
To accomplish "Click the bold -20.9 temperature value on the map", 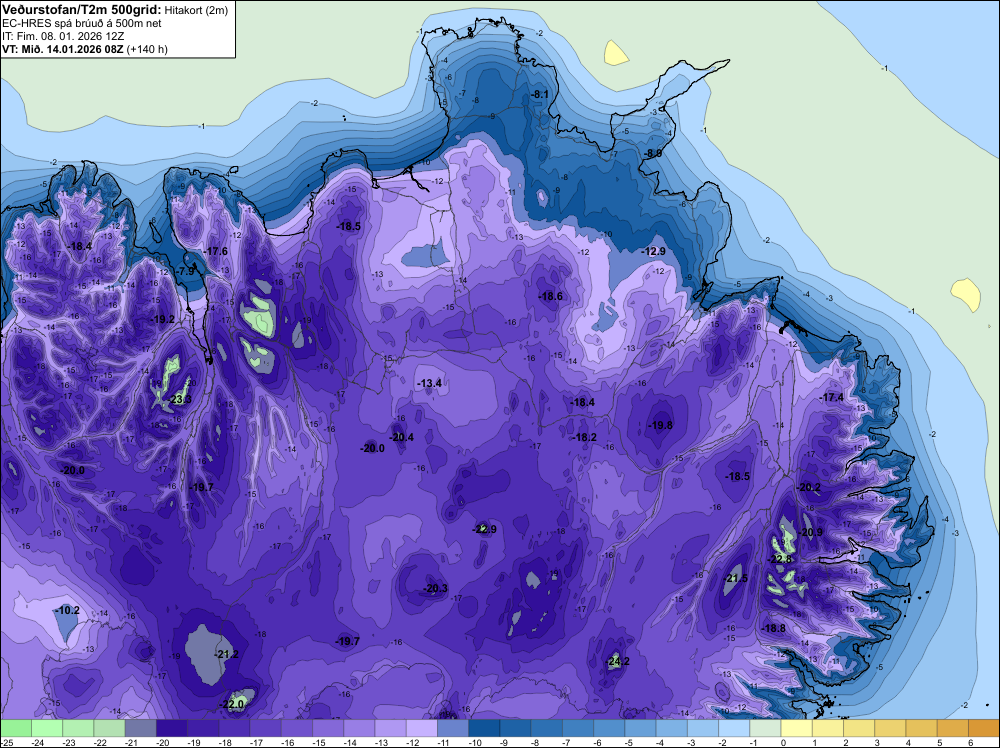I will (x=810, y=532).
